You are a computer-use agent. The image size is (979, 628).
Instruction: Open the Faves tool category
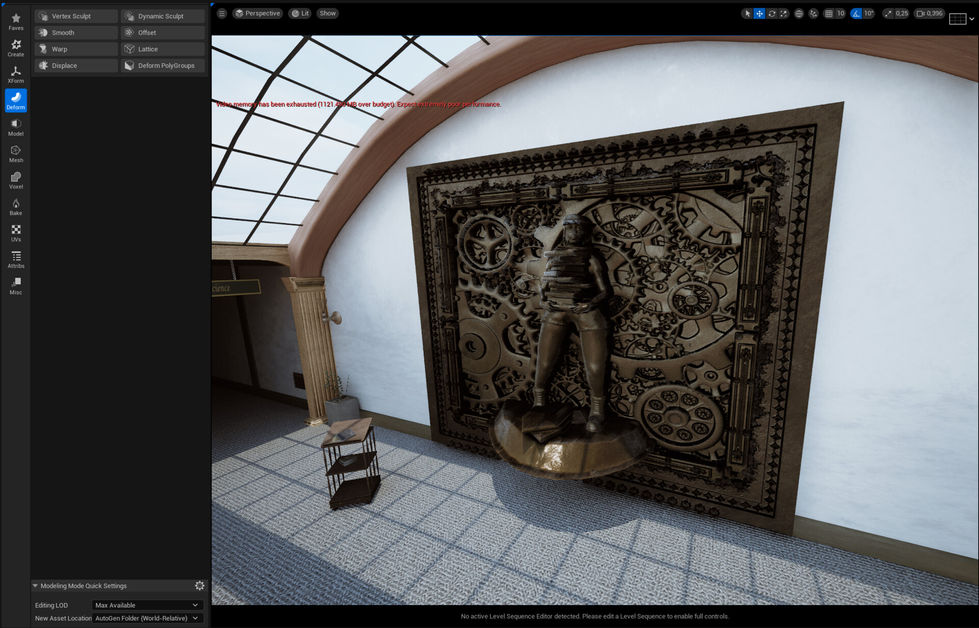click(16, 21)
